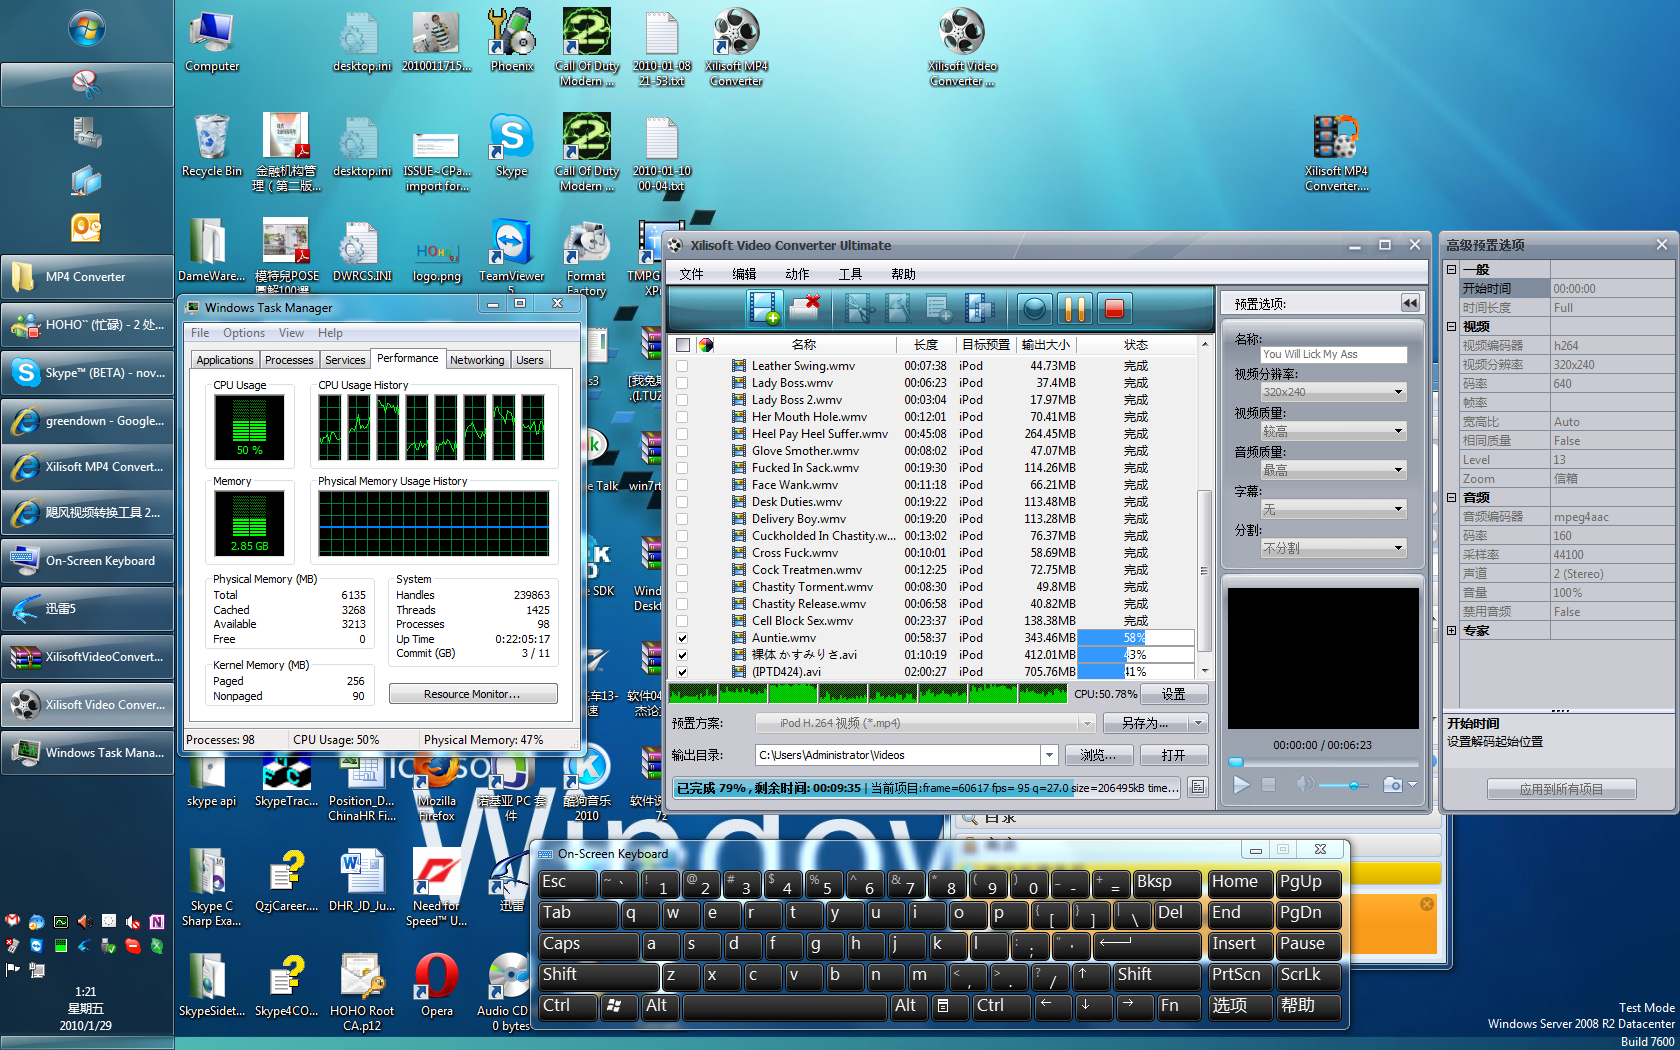Adjust the preview volume slider

(1345, 785)
